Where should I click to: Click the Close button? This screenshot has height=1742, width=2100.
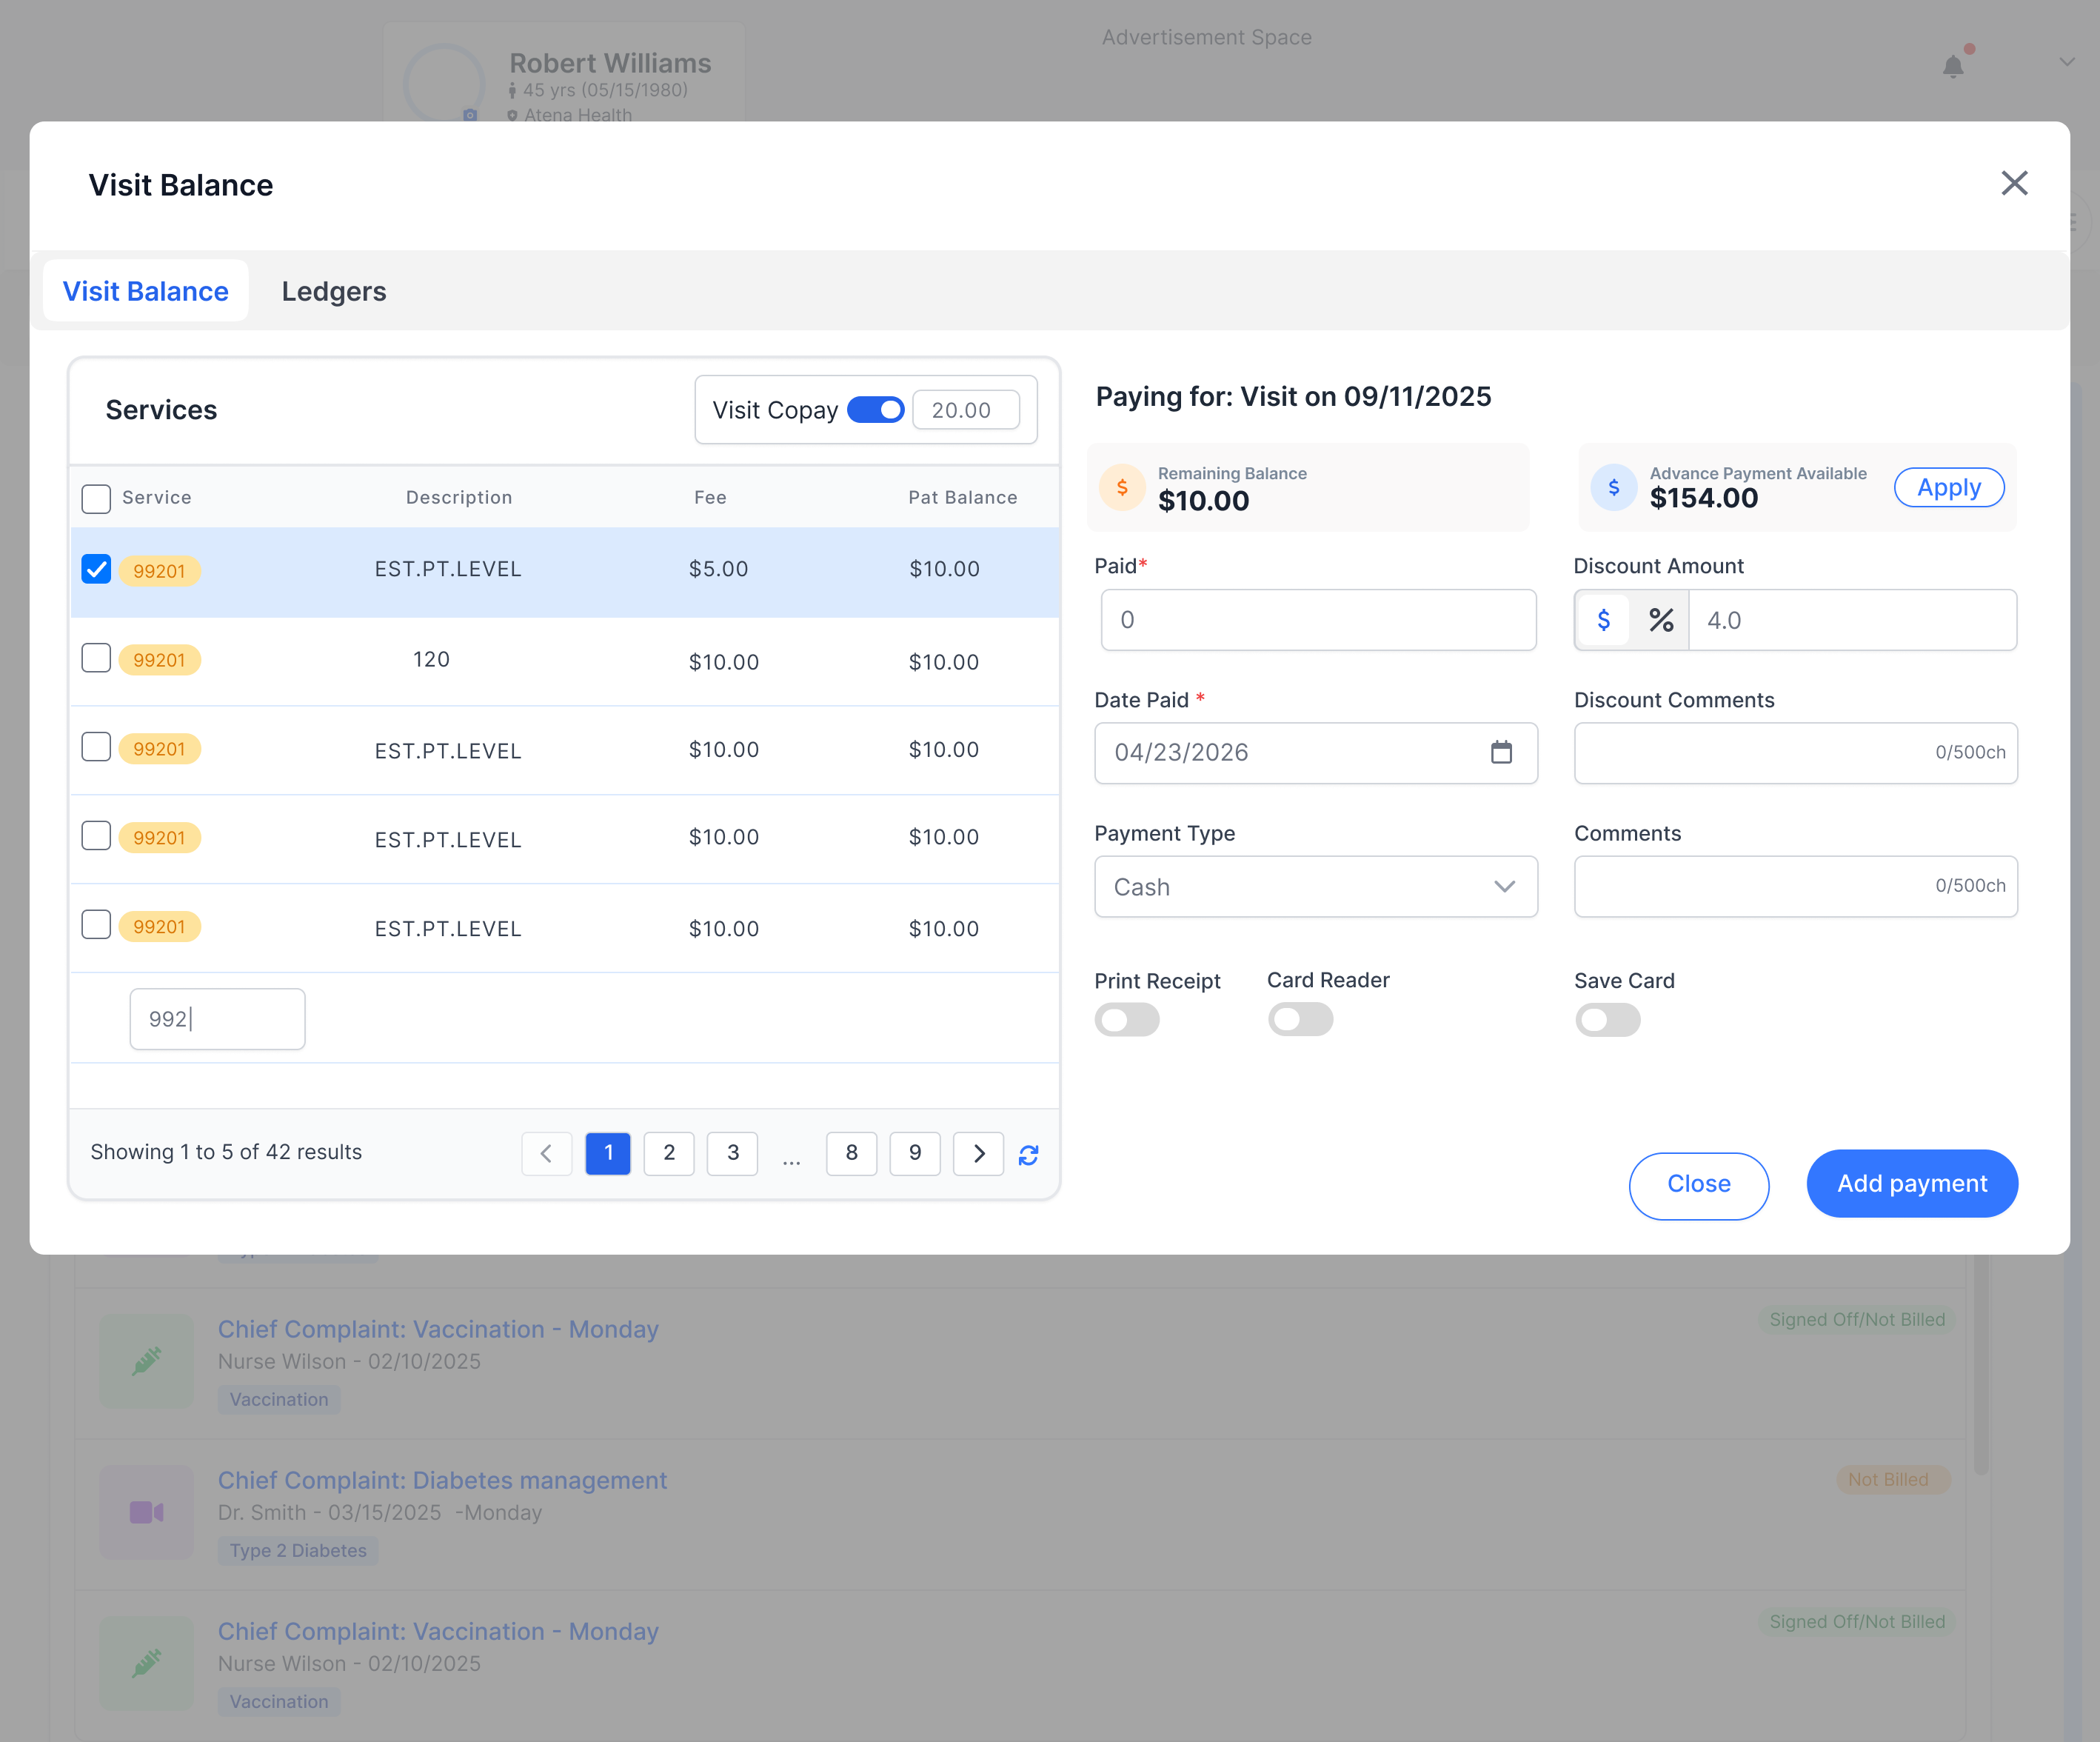pyautogui.click(x=1699, y=1184)
